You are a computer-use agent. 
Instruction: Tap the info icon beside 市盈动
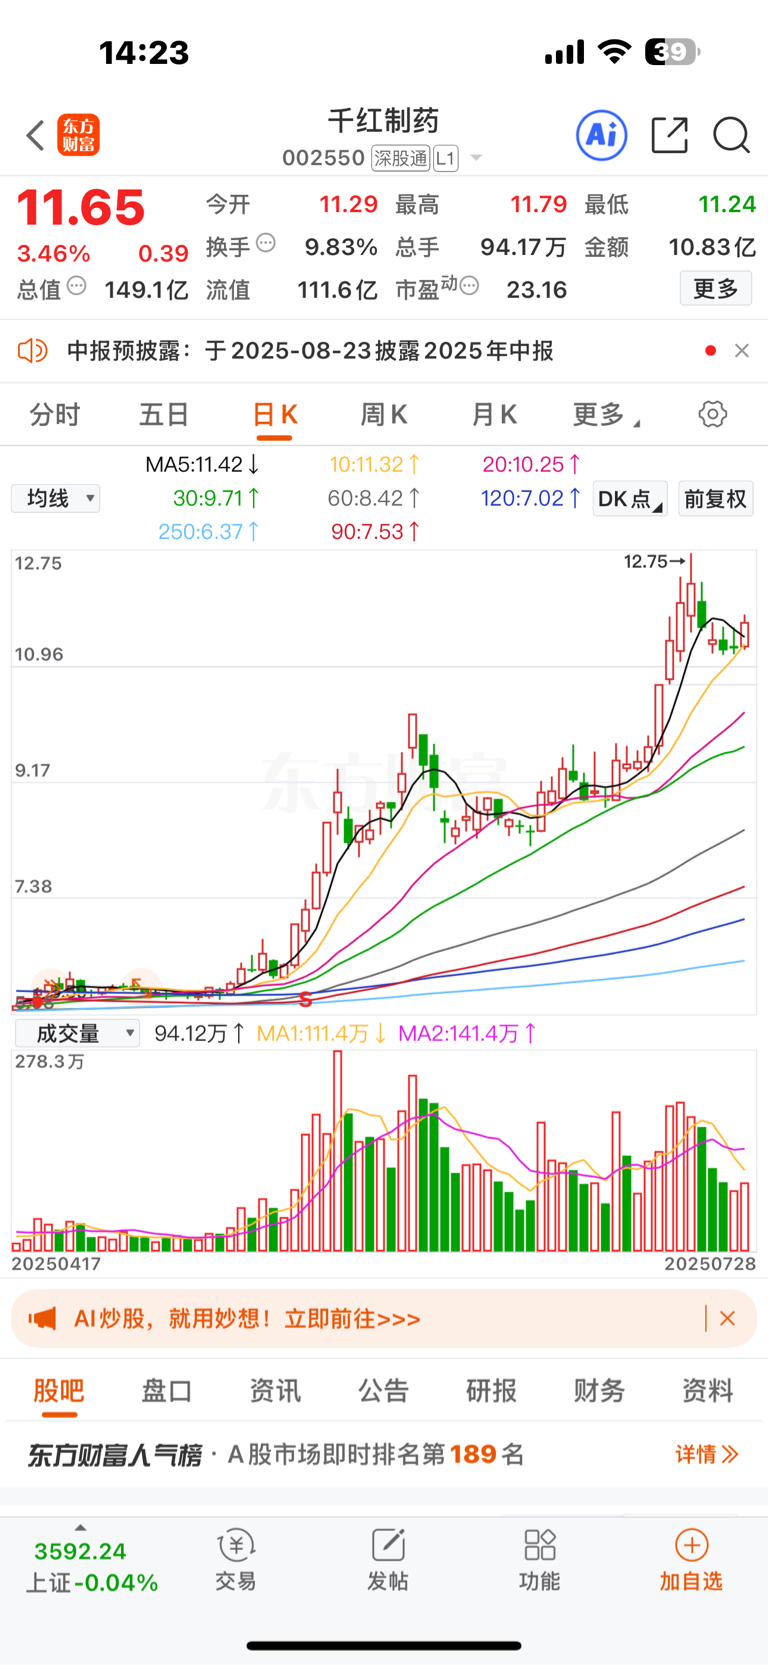(469, 286)
